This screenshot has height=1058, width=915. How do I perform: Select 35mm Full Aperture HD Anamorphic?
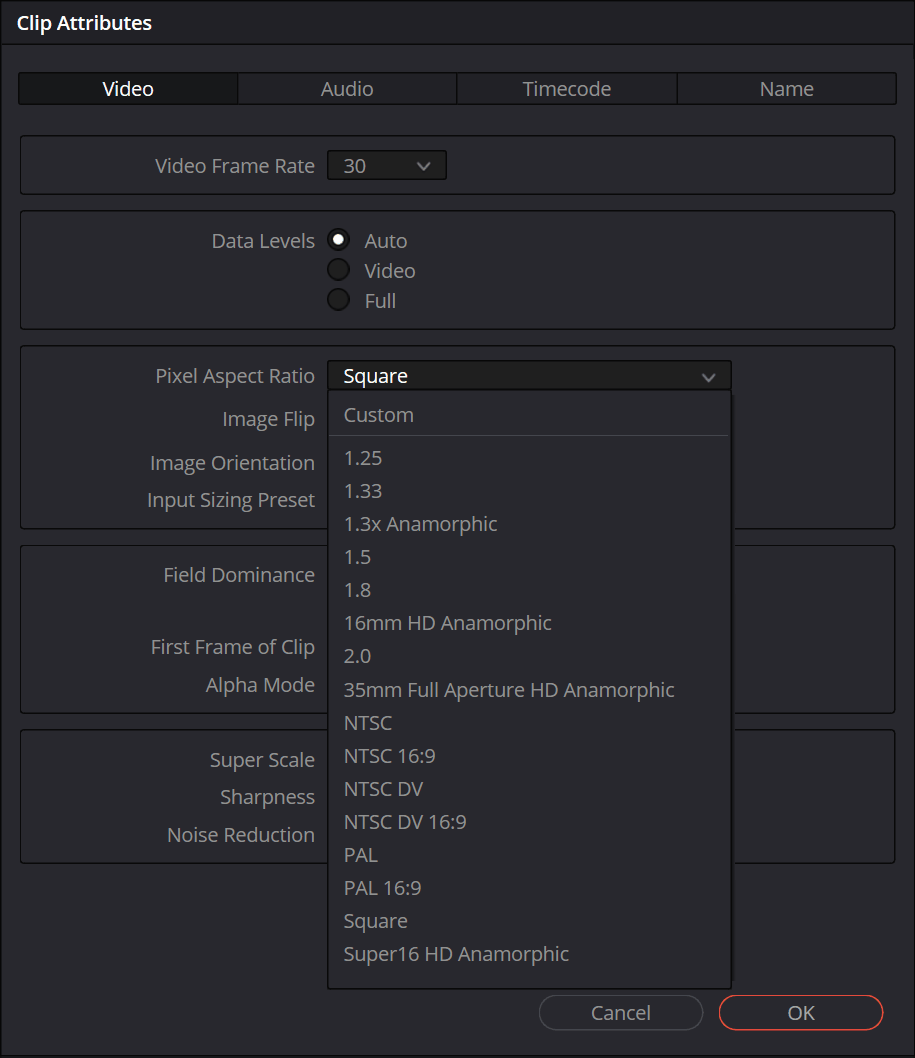[x=509, y=690]
